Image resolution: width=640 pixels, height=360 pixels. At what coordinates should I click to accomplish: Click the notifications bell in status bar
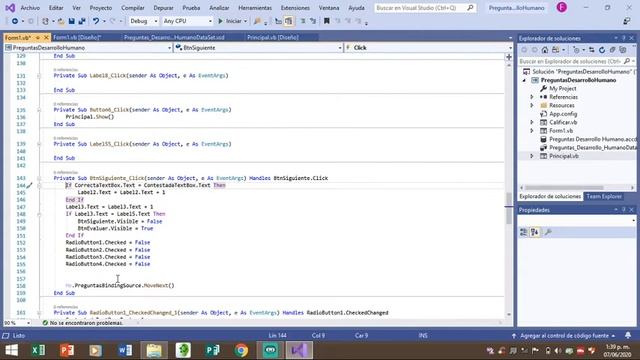(628, 335)
